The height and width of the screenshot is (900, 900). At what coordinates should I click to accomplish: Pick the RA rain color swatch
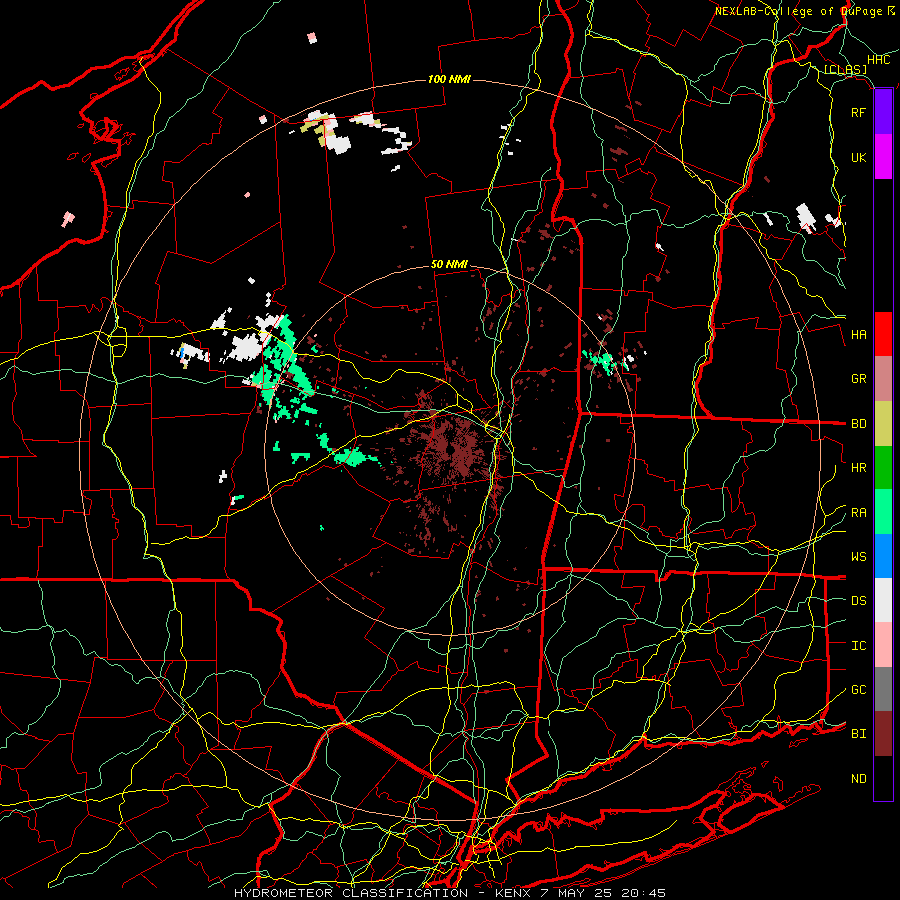pyautogui.click(x=883, y=512)
